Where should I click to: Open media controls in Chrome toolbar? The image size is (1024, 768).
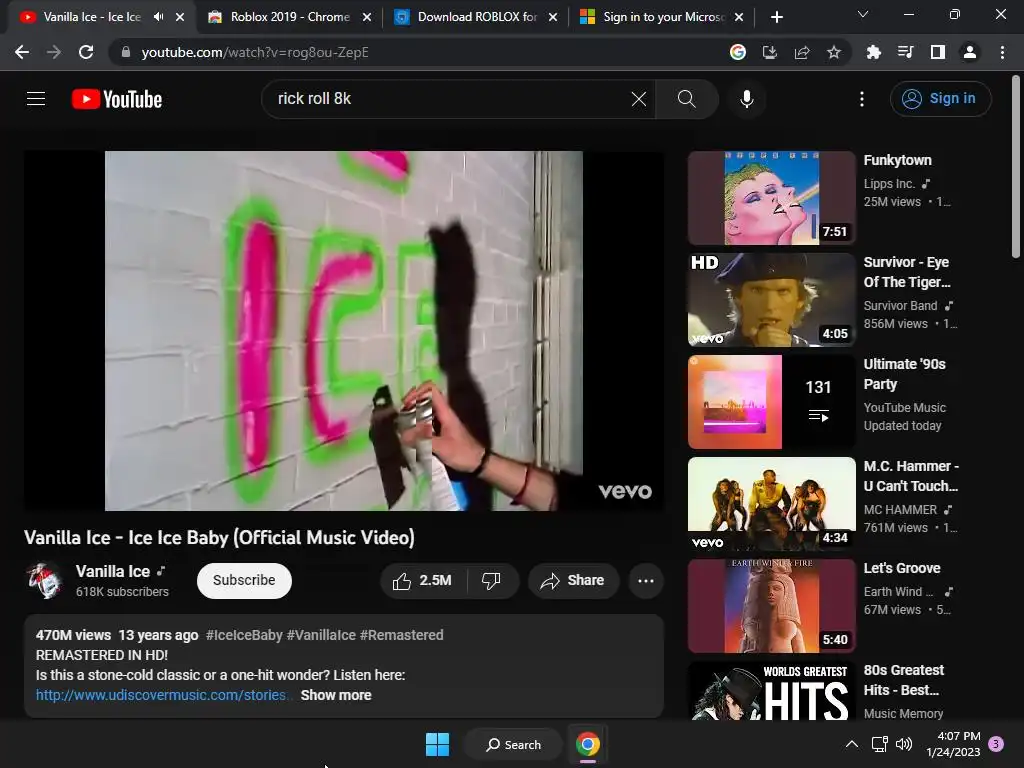coord(906,52)
